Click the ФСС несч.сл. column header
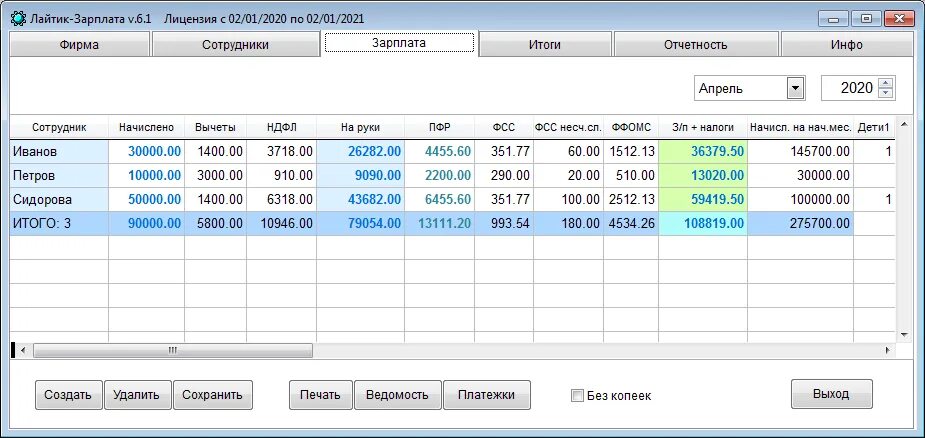 tap(568, 127)
